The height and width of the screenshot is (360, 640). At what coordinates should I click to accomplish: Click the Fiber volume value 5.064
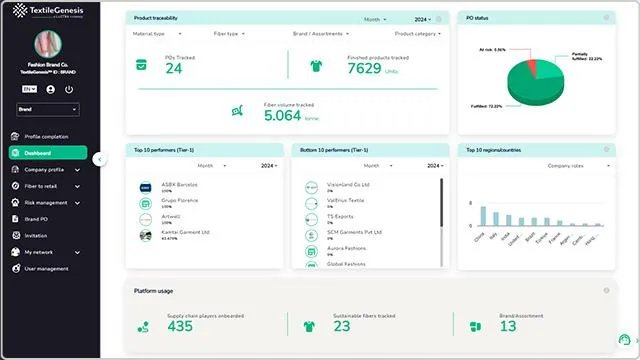tap(282, 116)
